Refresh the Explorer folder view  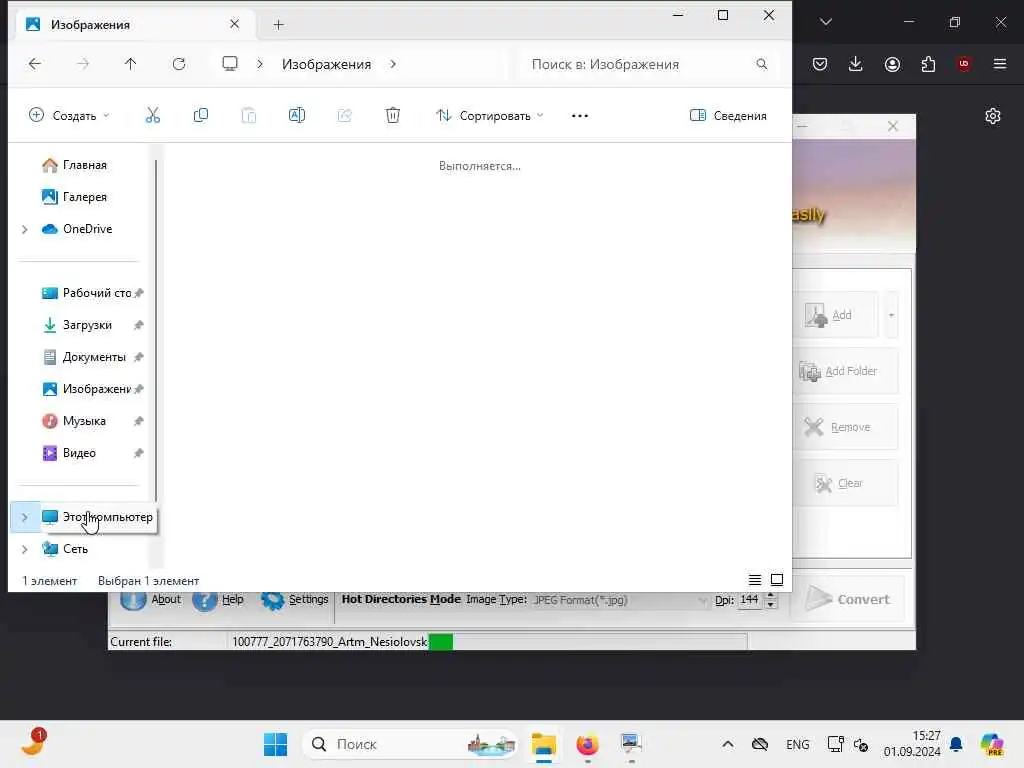point(179,64)
